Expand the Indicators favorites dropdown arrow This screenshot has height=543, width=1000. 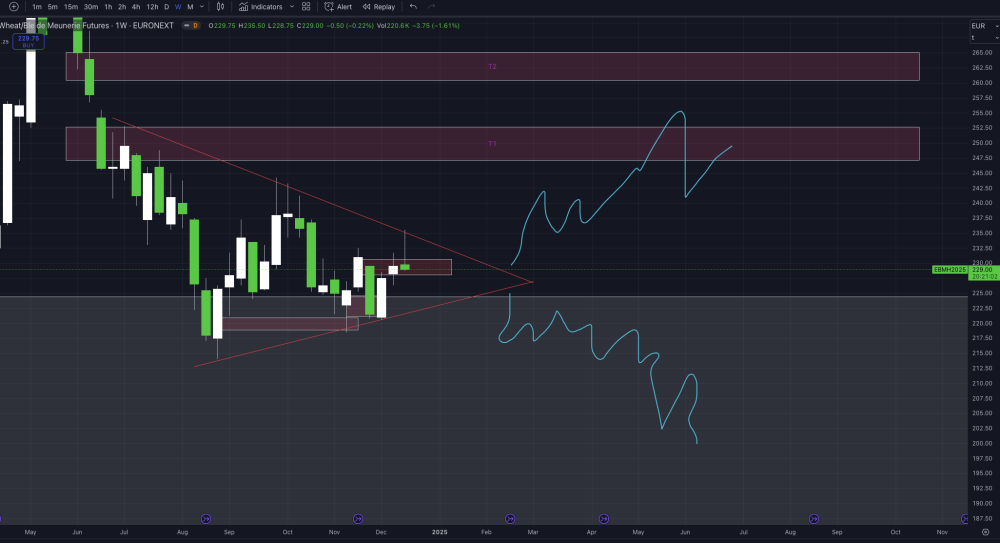click(x=292, y=7)
